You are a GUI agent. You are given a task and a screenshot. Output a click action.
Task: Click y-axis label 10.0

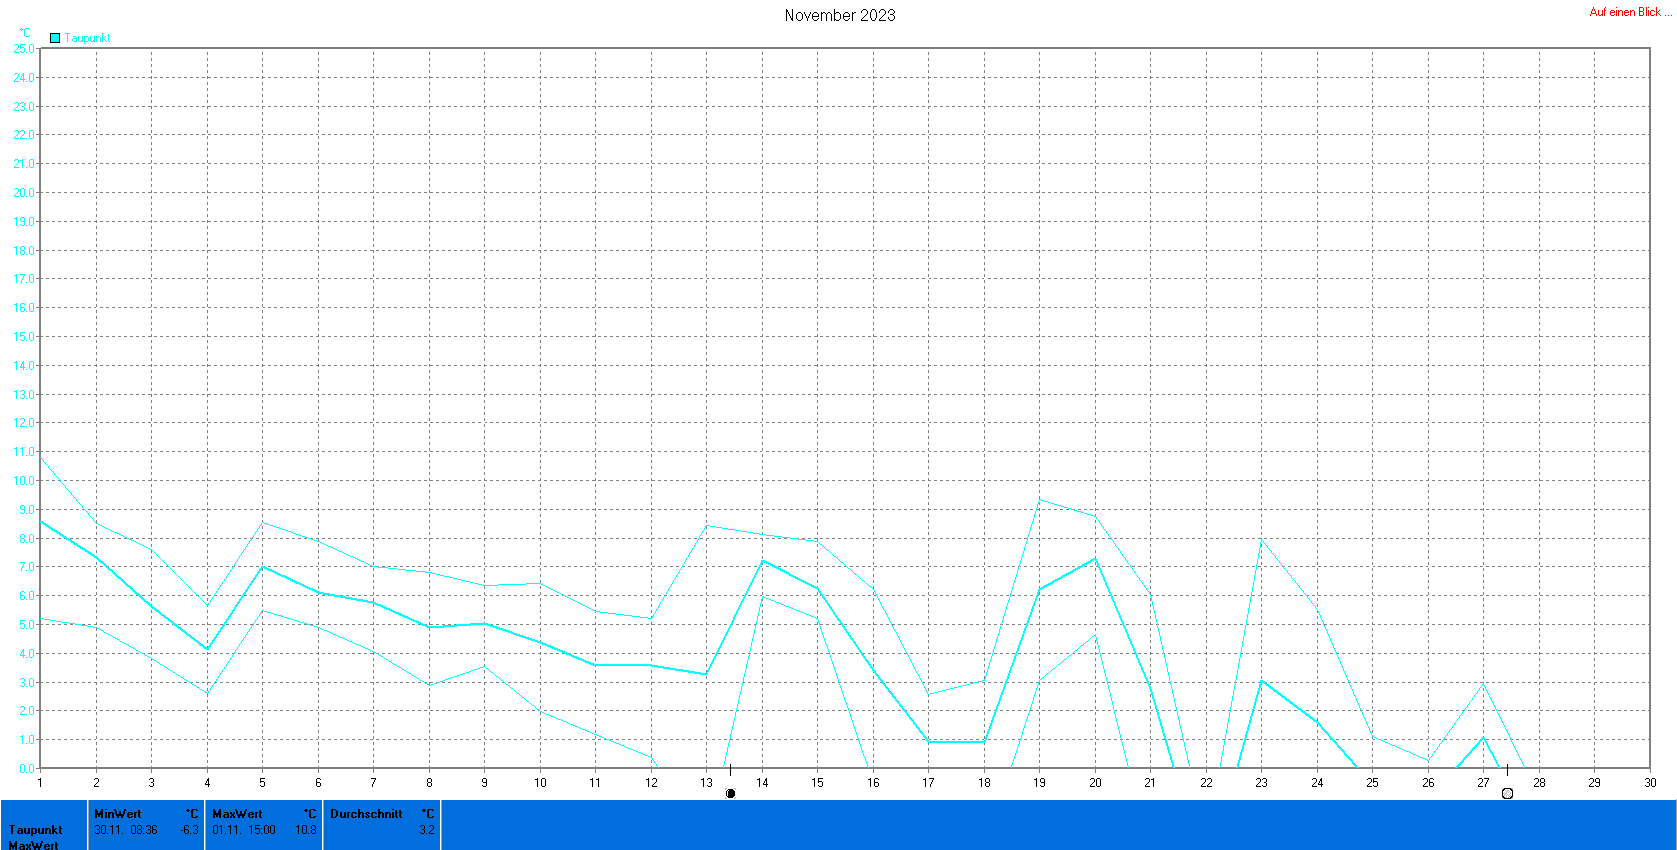coord(24,481)
